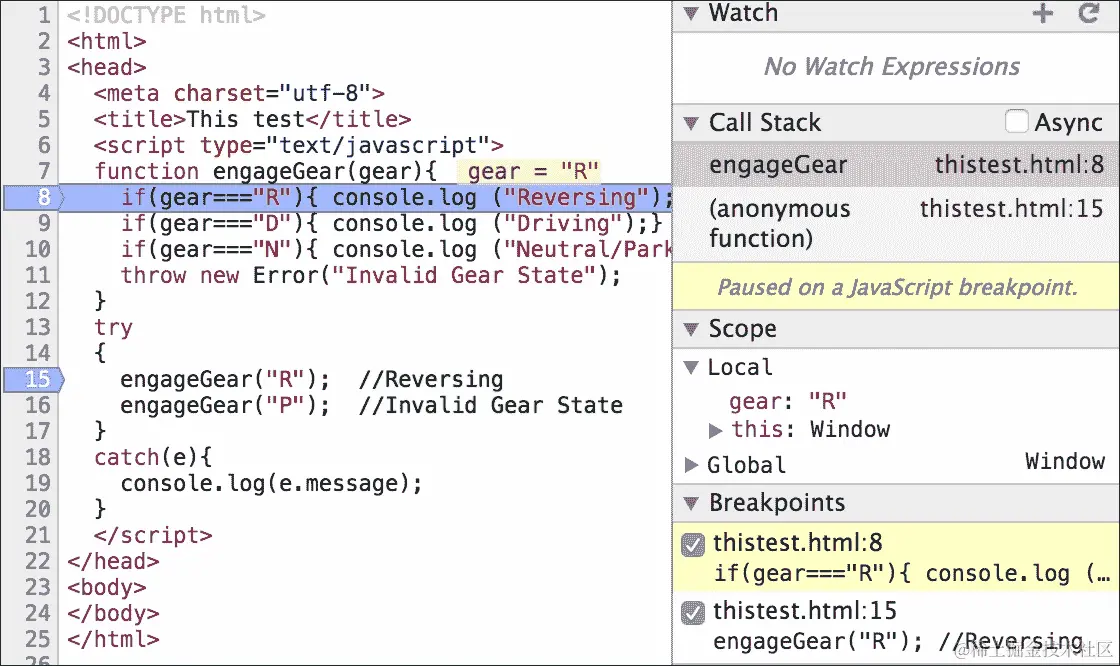Disable the thistest.html:15 breakpoint checkbox
This screenshot has width=1120, height=666.
pyautogui.click(x=693, y=612)
